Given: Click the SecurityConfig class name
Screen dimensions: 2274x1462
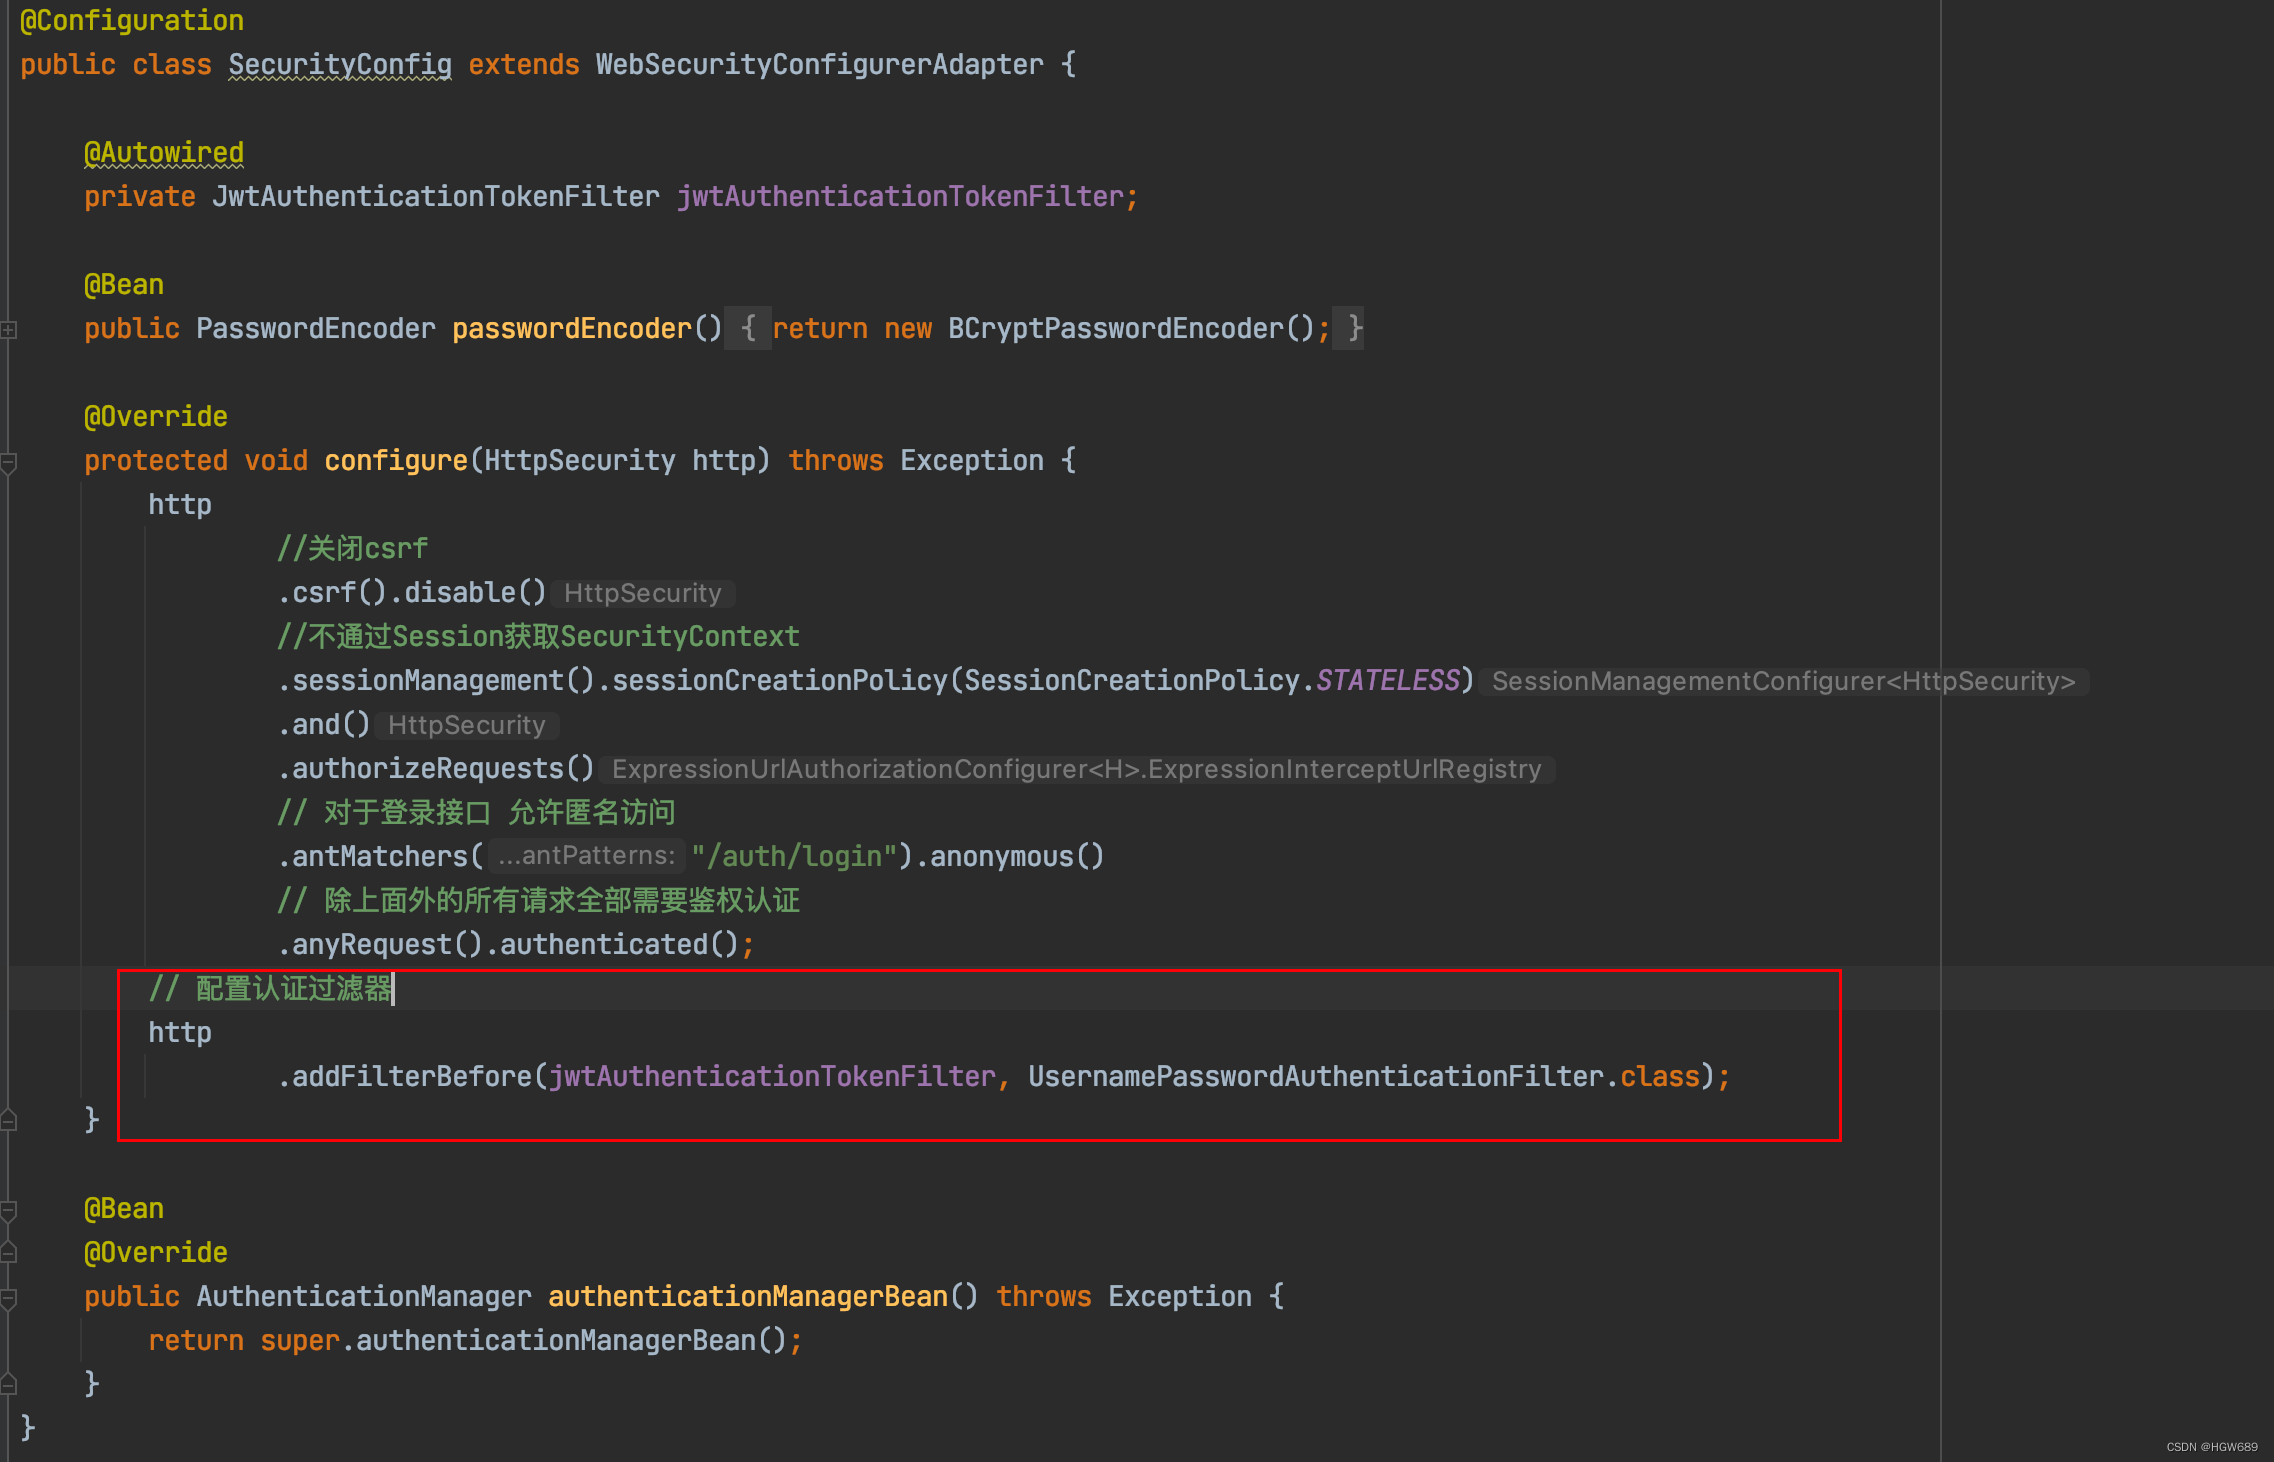Looking at the screenshot, I should pyautogui.click(x=340, y=64).
